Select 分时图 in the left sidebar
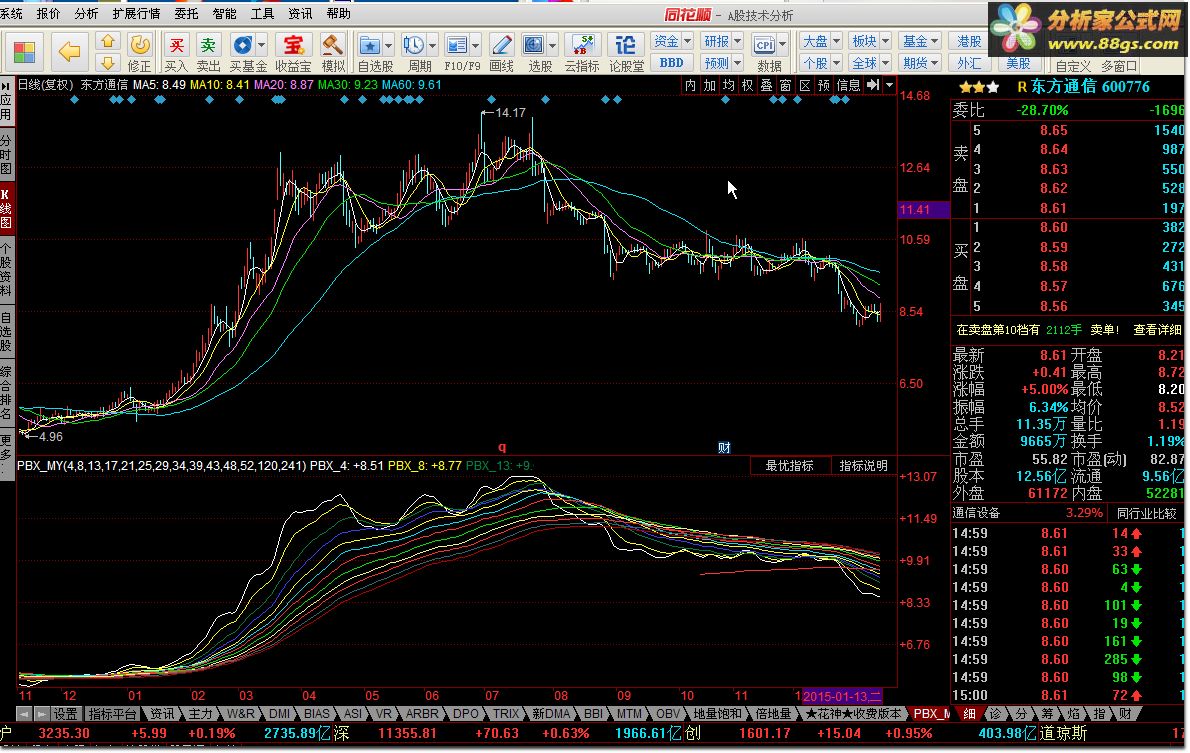The height and width of the screenshot is (753, 1190). click(x=6, y=154)
